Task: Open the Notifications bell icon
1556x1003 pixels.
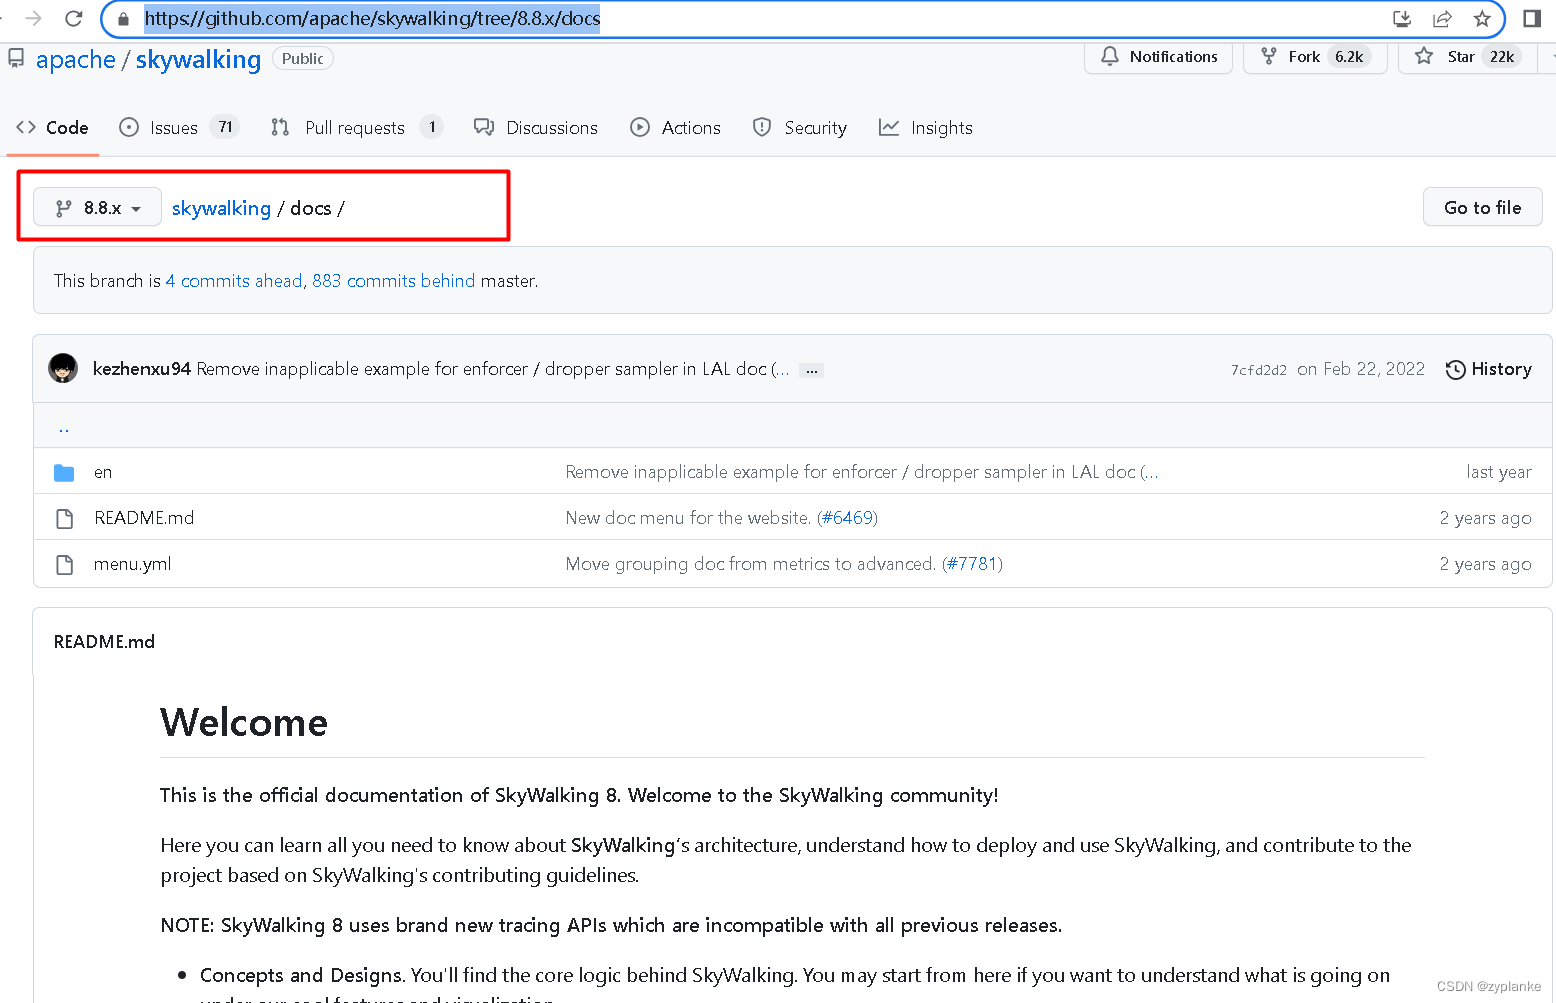Action: click(1110, 56)
